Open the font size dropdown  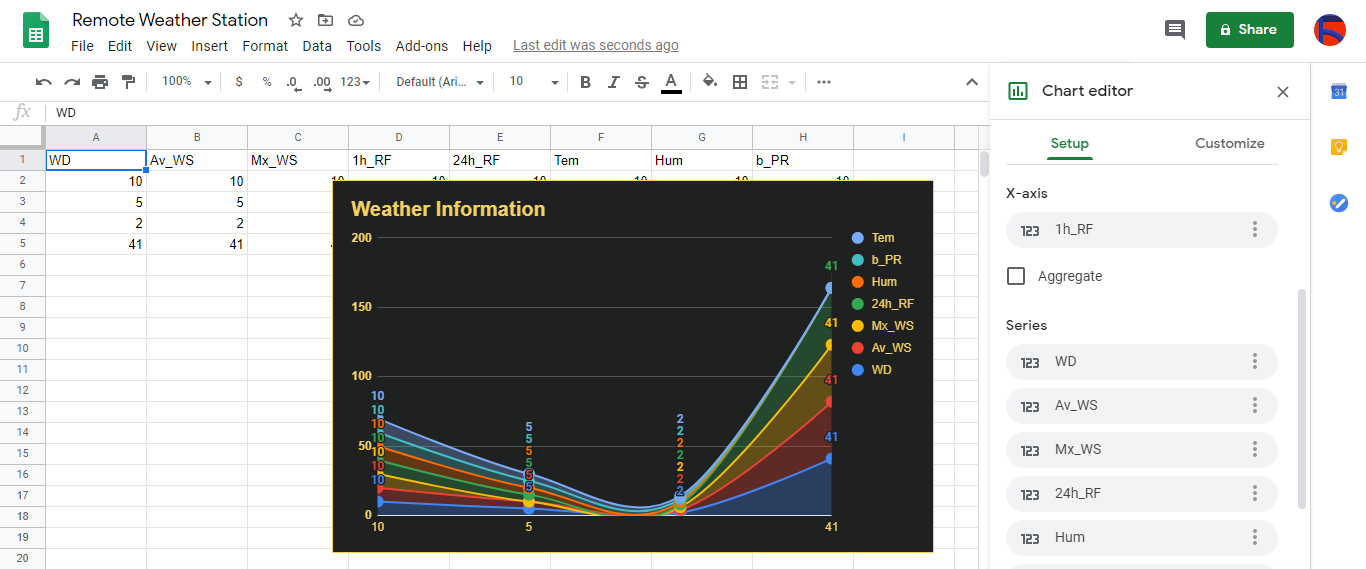pyautogui.click(x=533, y=82)
